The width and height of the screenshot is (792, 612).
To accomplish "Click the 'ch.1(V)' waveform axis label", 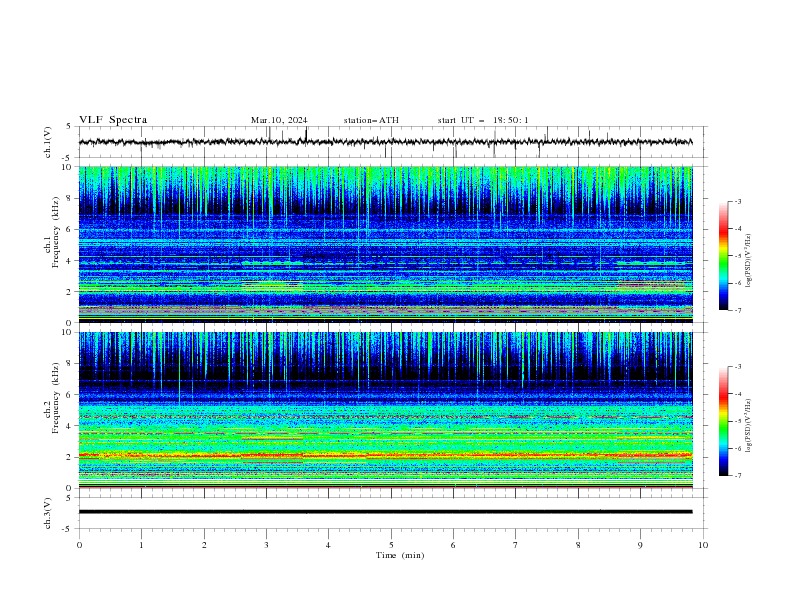I will (x=48, y=142).
